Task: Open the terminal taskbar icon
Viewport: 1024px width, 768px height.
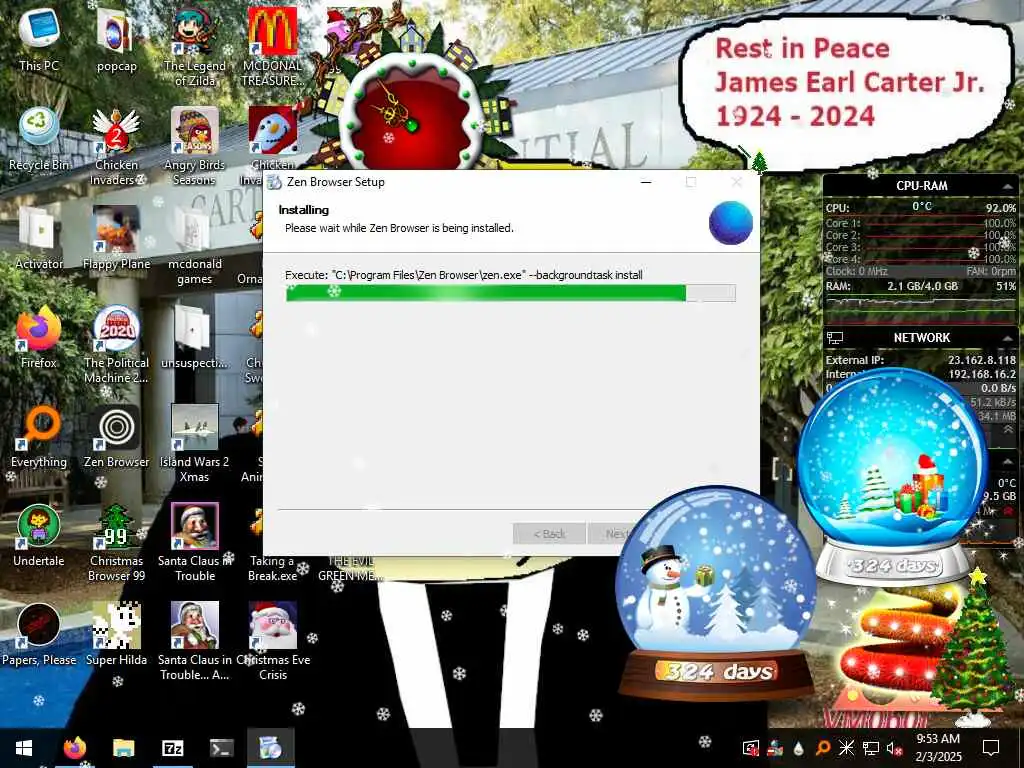Action: click(221, 748)
